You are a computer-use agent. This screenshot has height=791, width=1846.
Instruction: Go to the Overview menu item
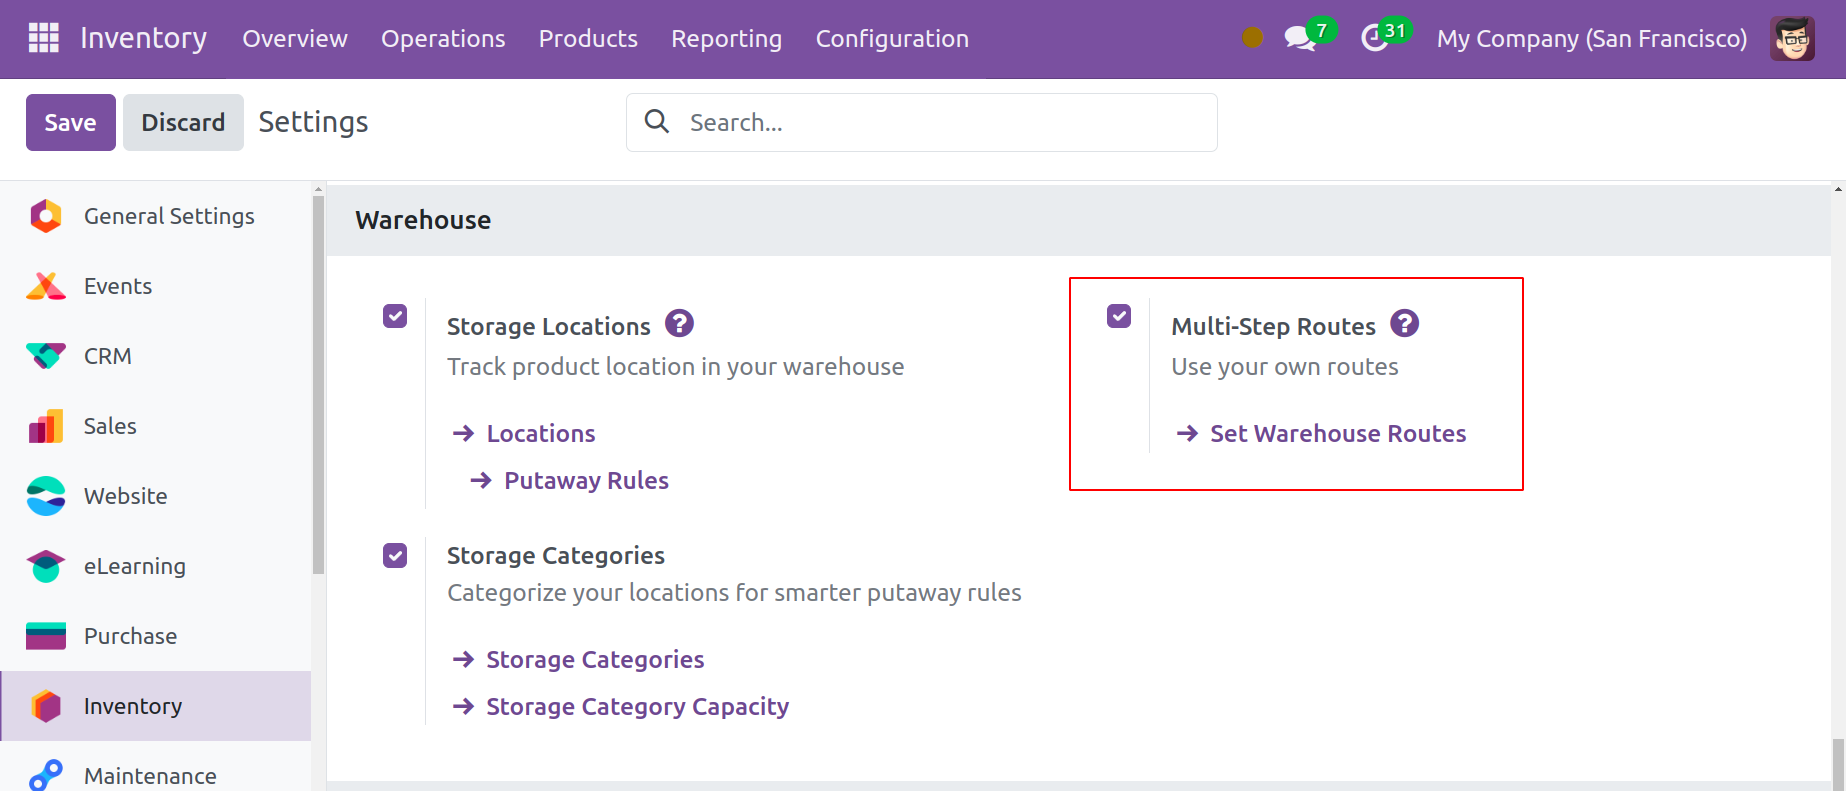(295, 39)
